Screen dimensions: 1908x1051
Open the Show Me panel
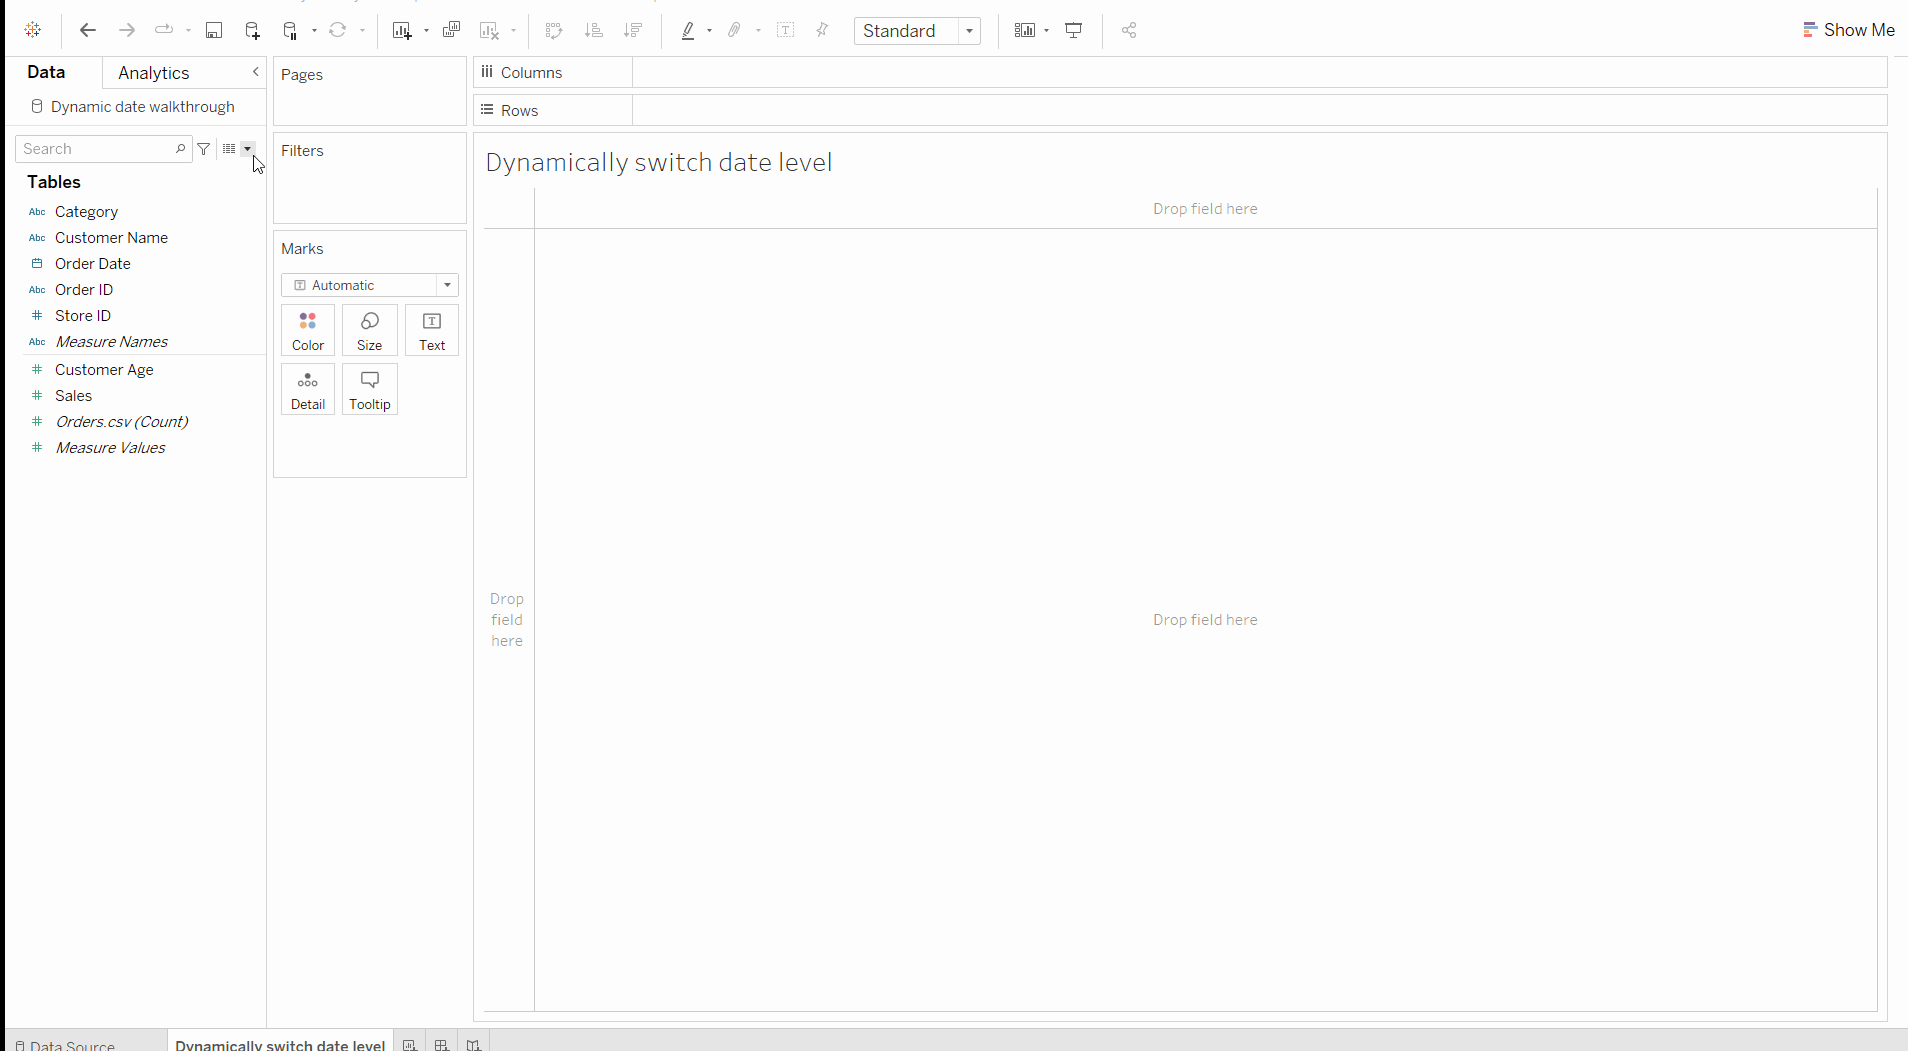pyautogui.click(x=1849, y=30)
